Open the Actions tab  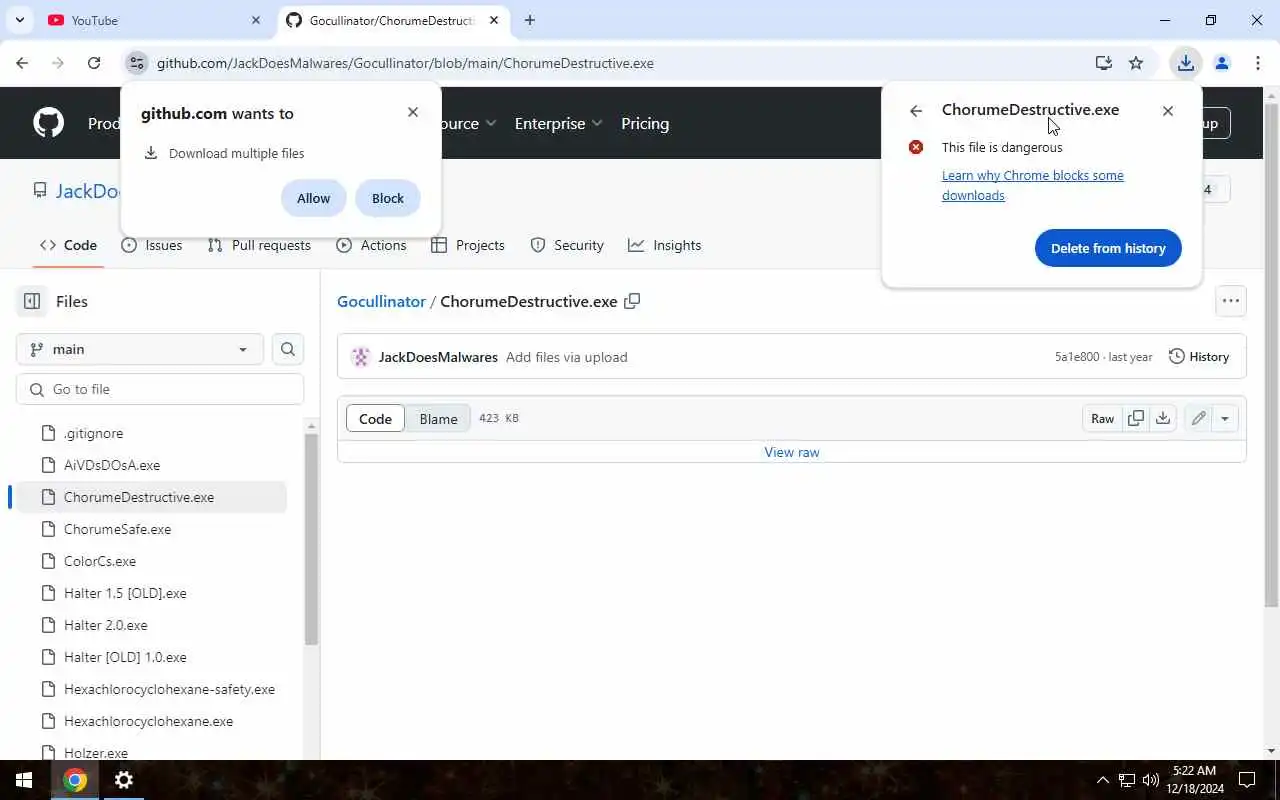[x=372, y=245]
